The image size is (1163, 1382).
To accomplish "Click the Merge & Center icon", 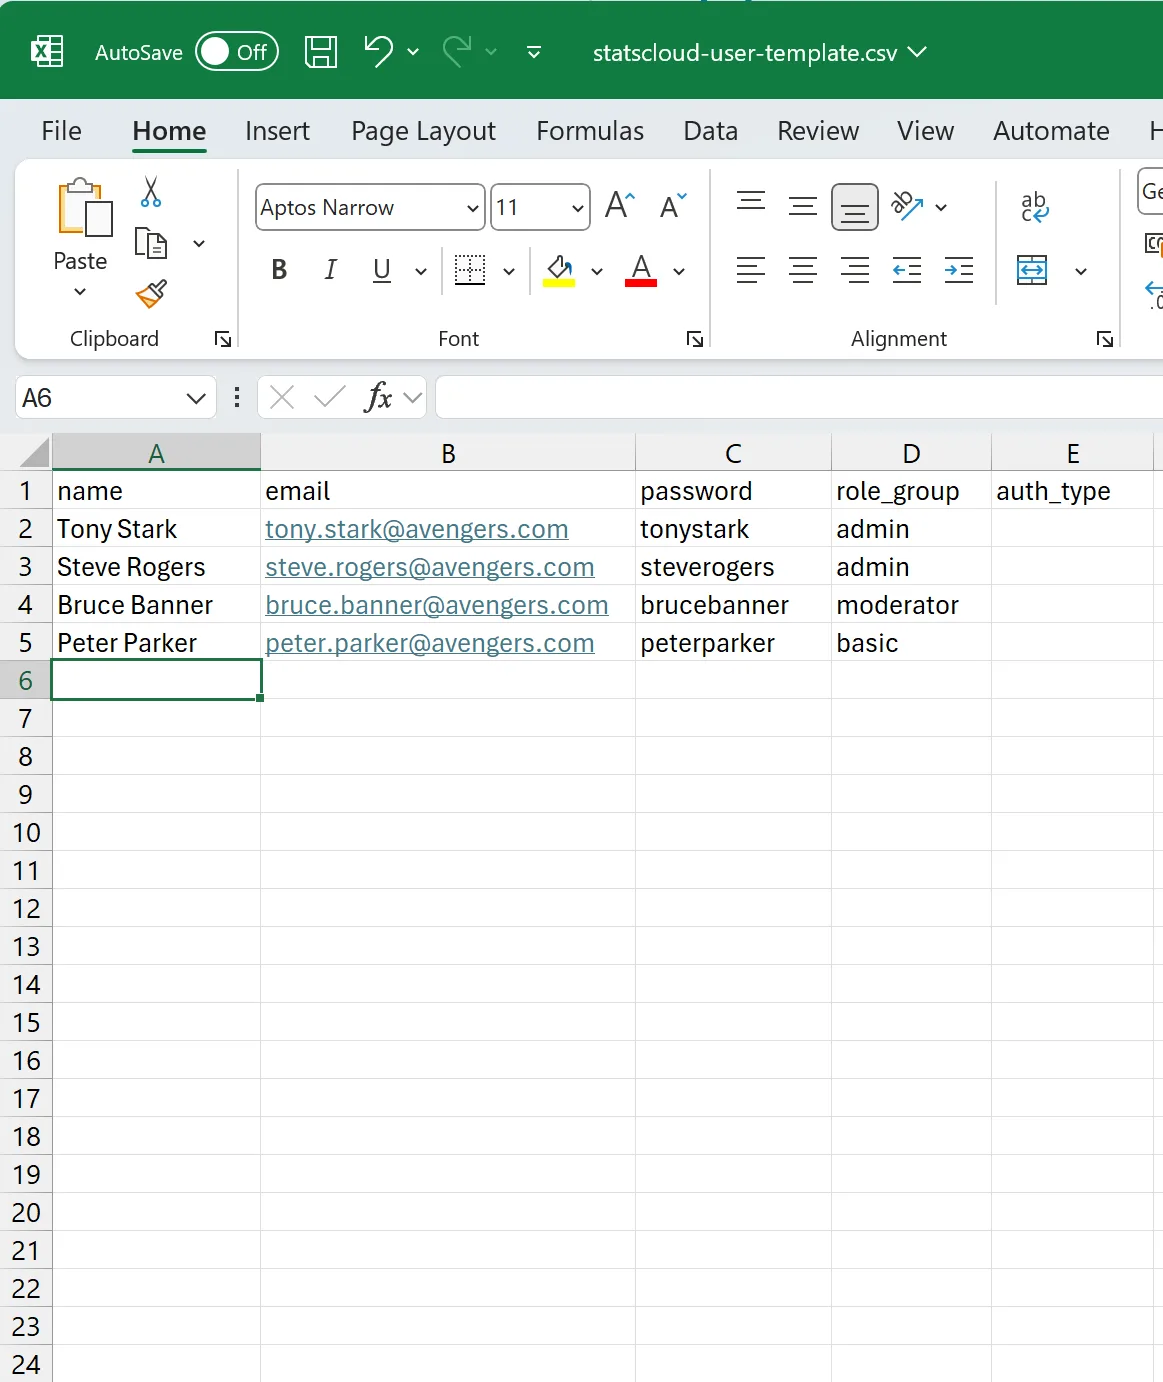I will click(1032, 270).
